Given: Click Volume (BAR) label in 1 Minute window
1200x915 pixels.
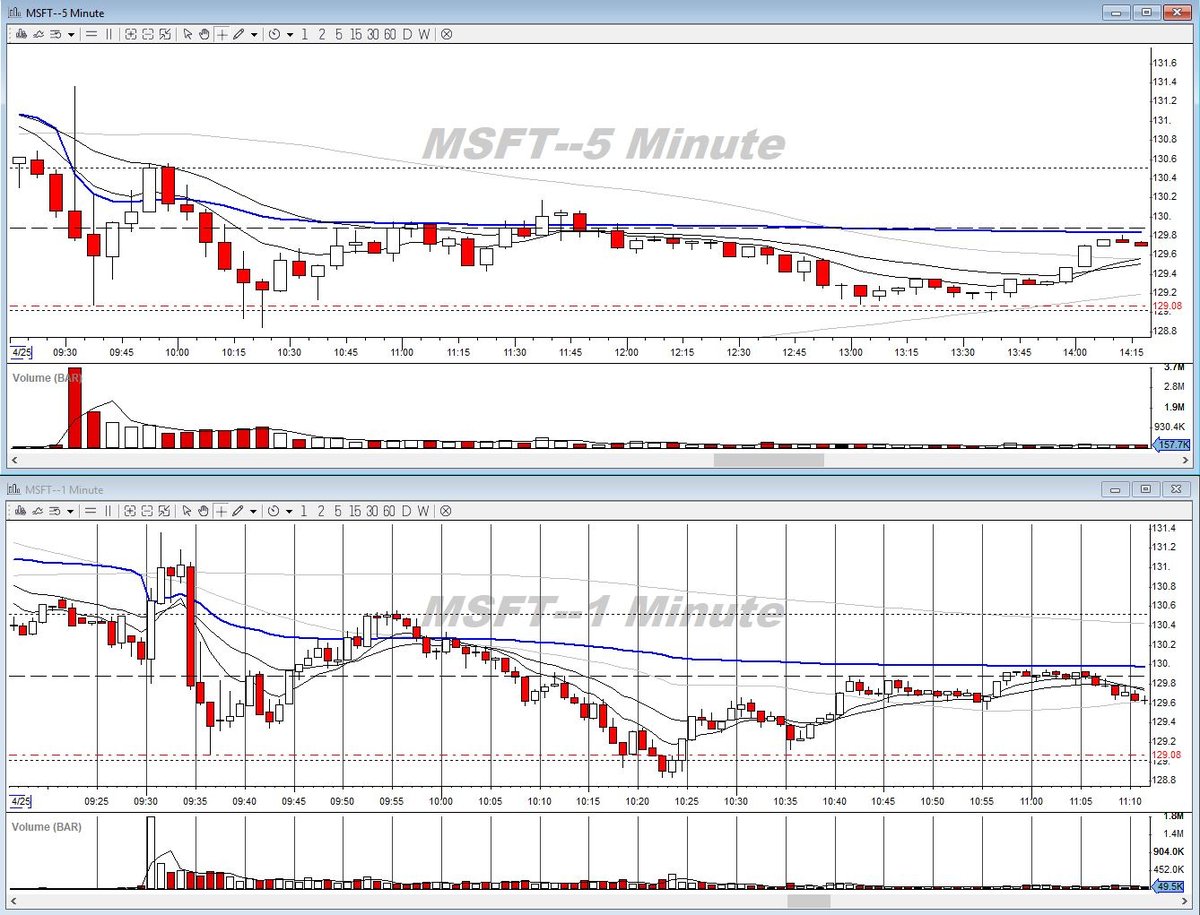Looking at the screenshot, I should [46, 827].
